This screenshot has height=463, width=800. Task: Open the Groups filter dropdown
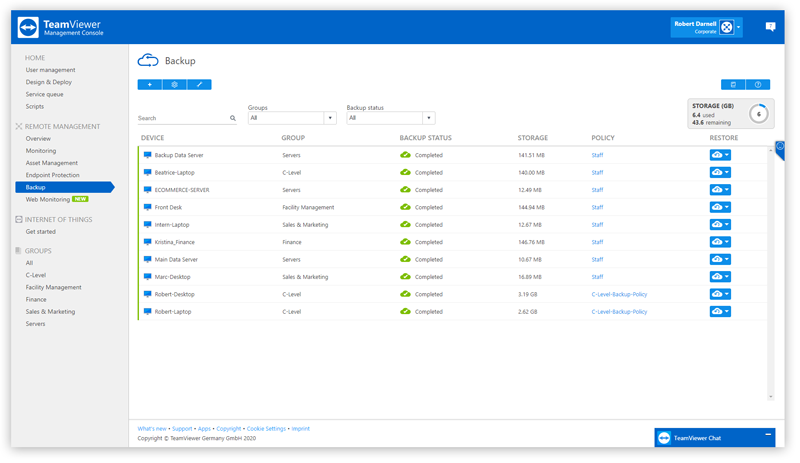[292, 118]
